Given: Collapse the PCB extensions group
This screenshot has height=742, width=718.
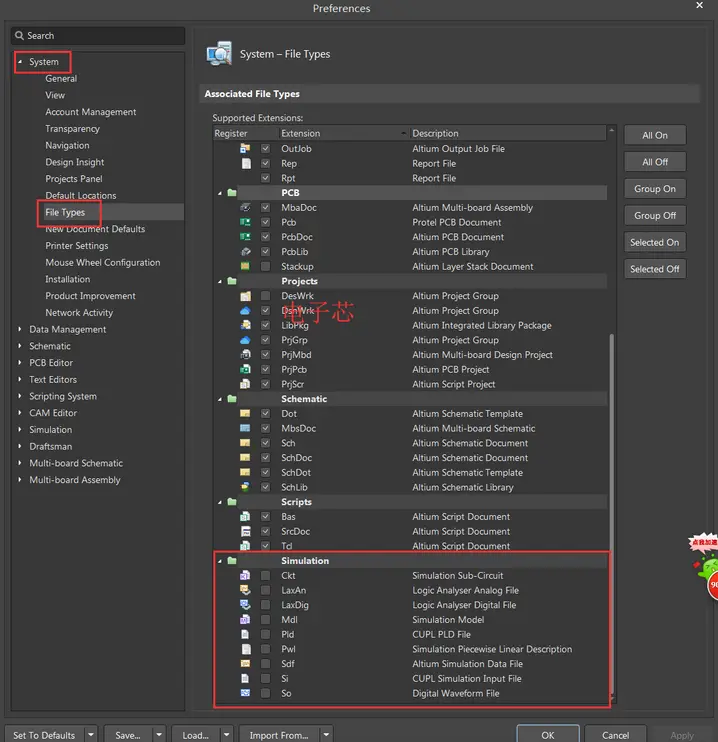Looking at the screenshot, I should pyautogui.click(x=220, y=193).
